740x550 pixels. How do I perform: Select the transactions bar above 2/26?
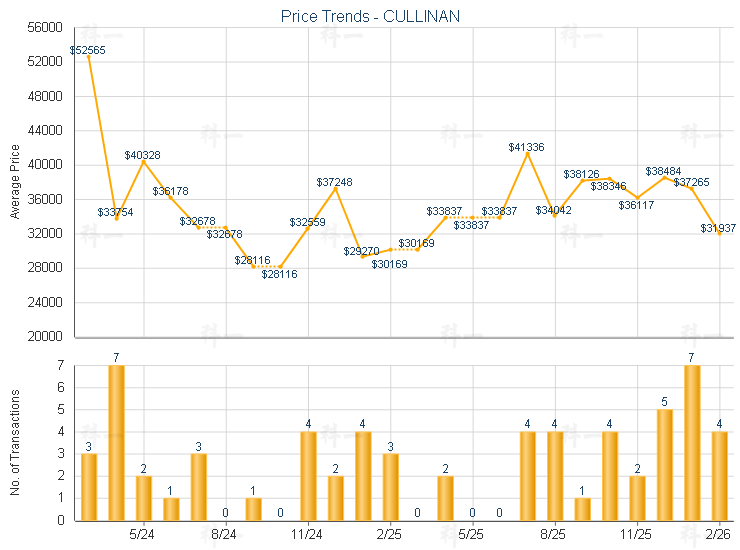[720, 476]
